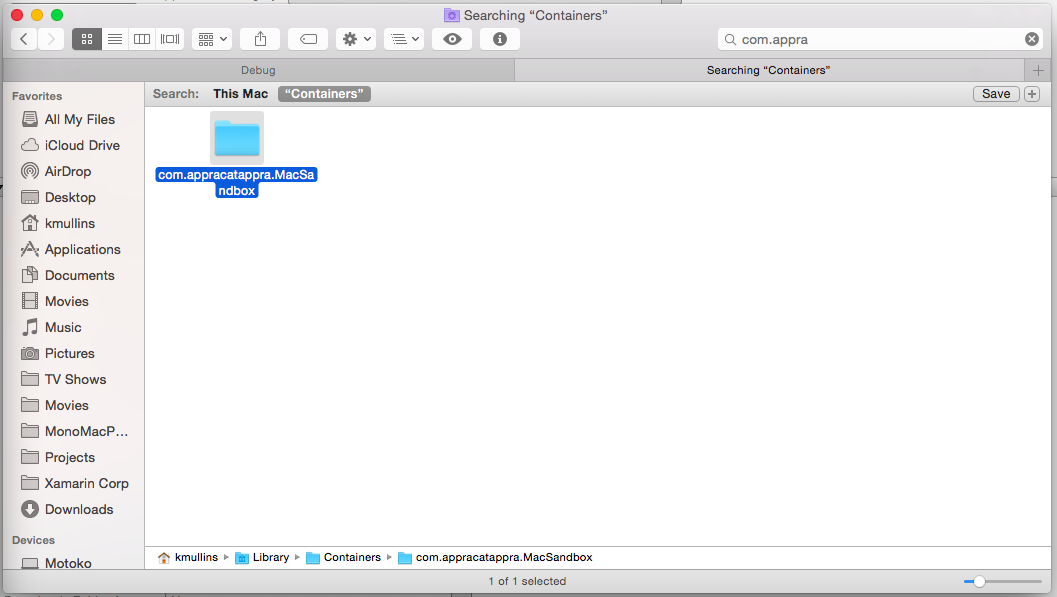Switch to the Debug tab

(x=258, y=70)
